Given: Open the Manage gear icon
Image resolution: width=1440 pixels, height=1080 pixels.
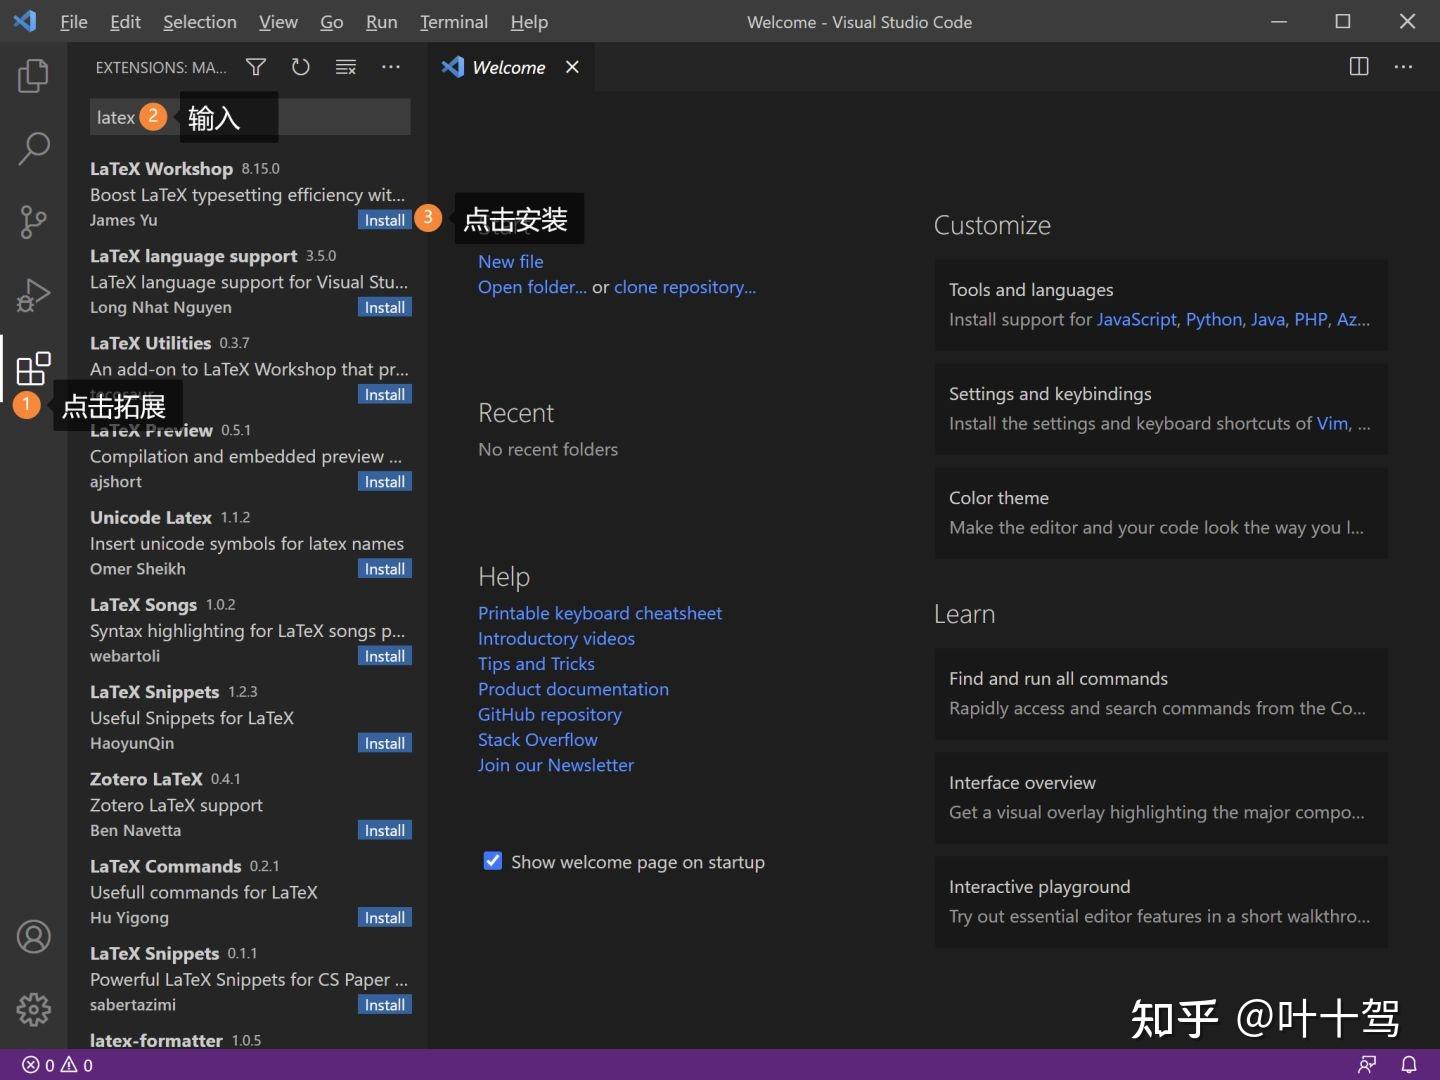Looking at the screenshot, I should [33, 1009].
